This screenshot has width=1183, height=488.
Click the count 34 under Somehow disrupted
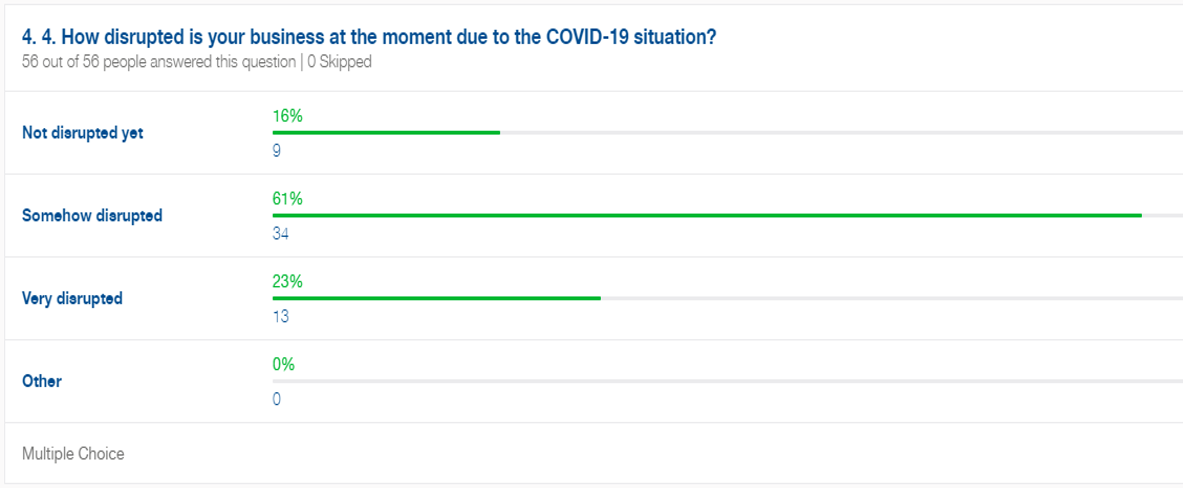(281, 234)
